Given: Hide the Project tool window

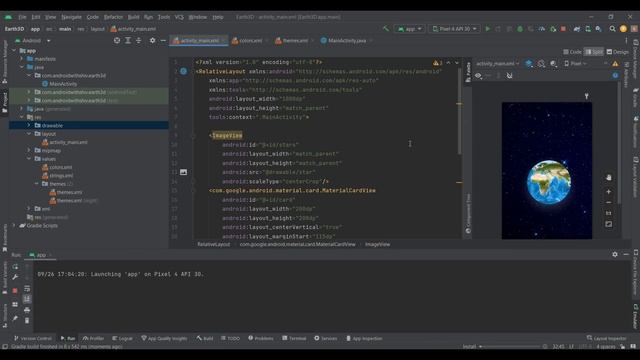Looking at the screenshot, I should (163, 40).
